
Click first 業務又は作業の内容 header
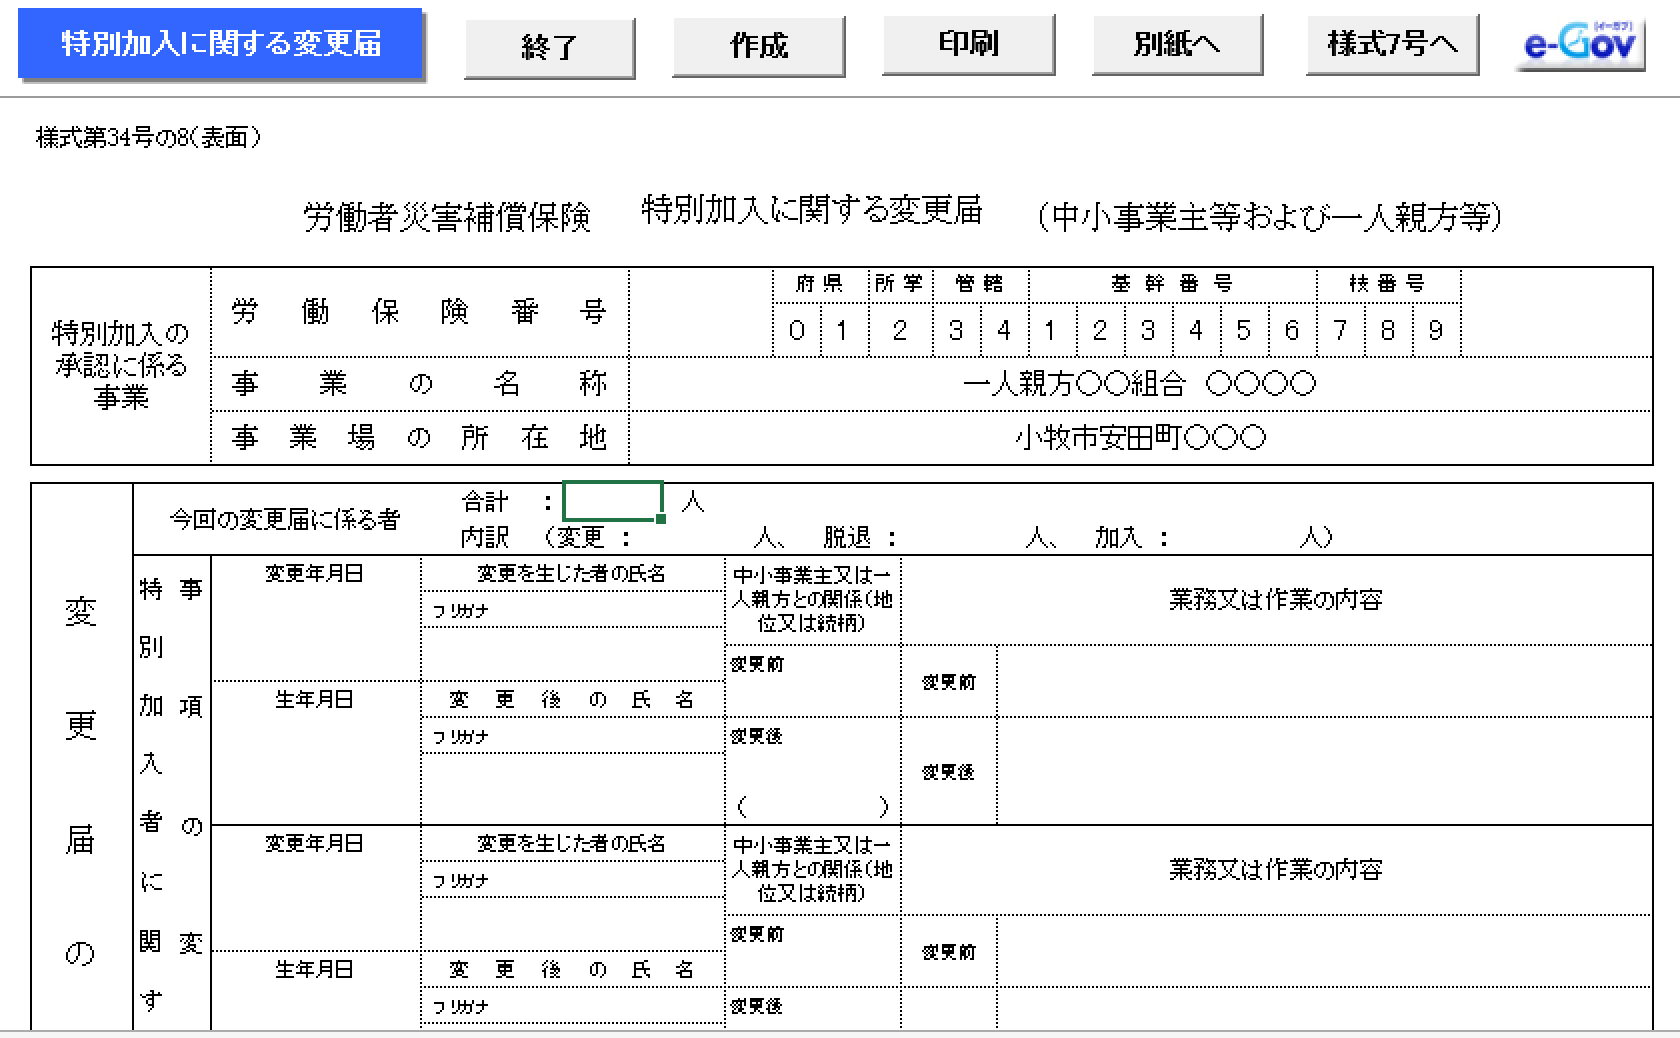coord(1276,600)
